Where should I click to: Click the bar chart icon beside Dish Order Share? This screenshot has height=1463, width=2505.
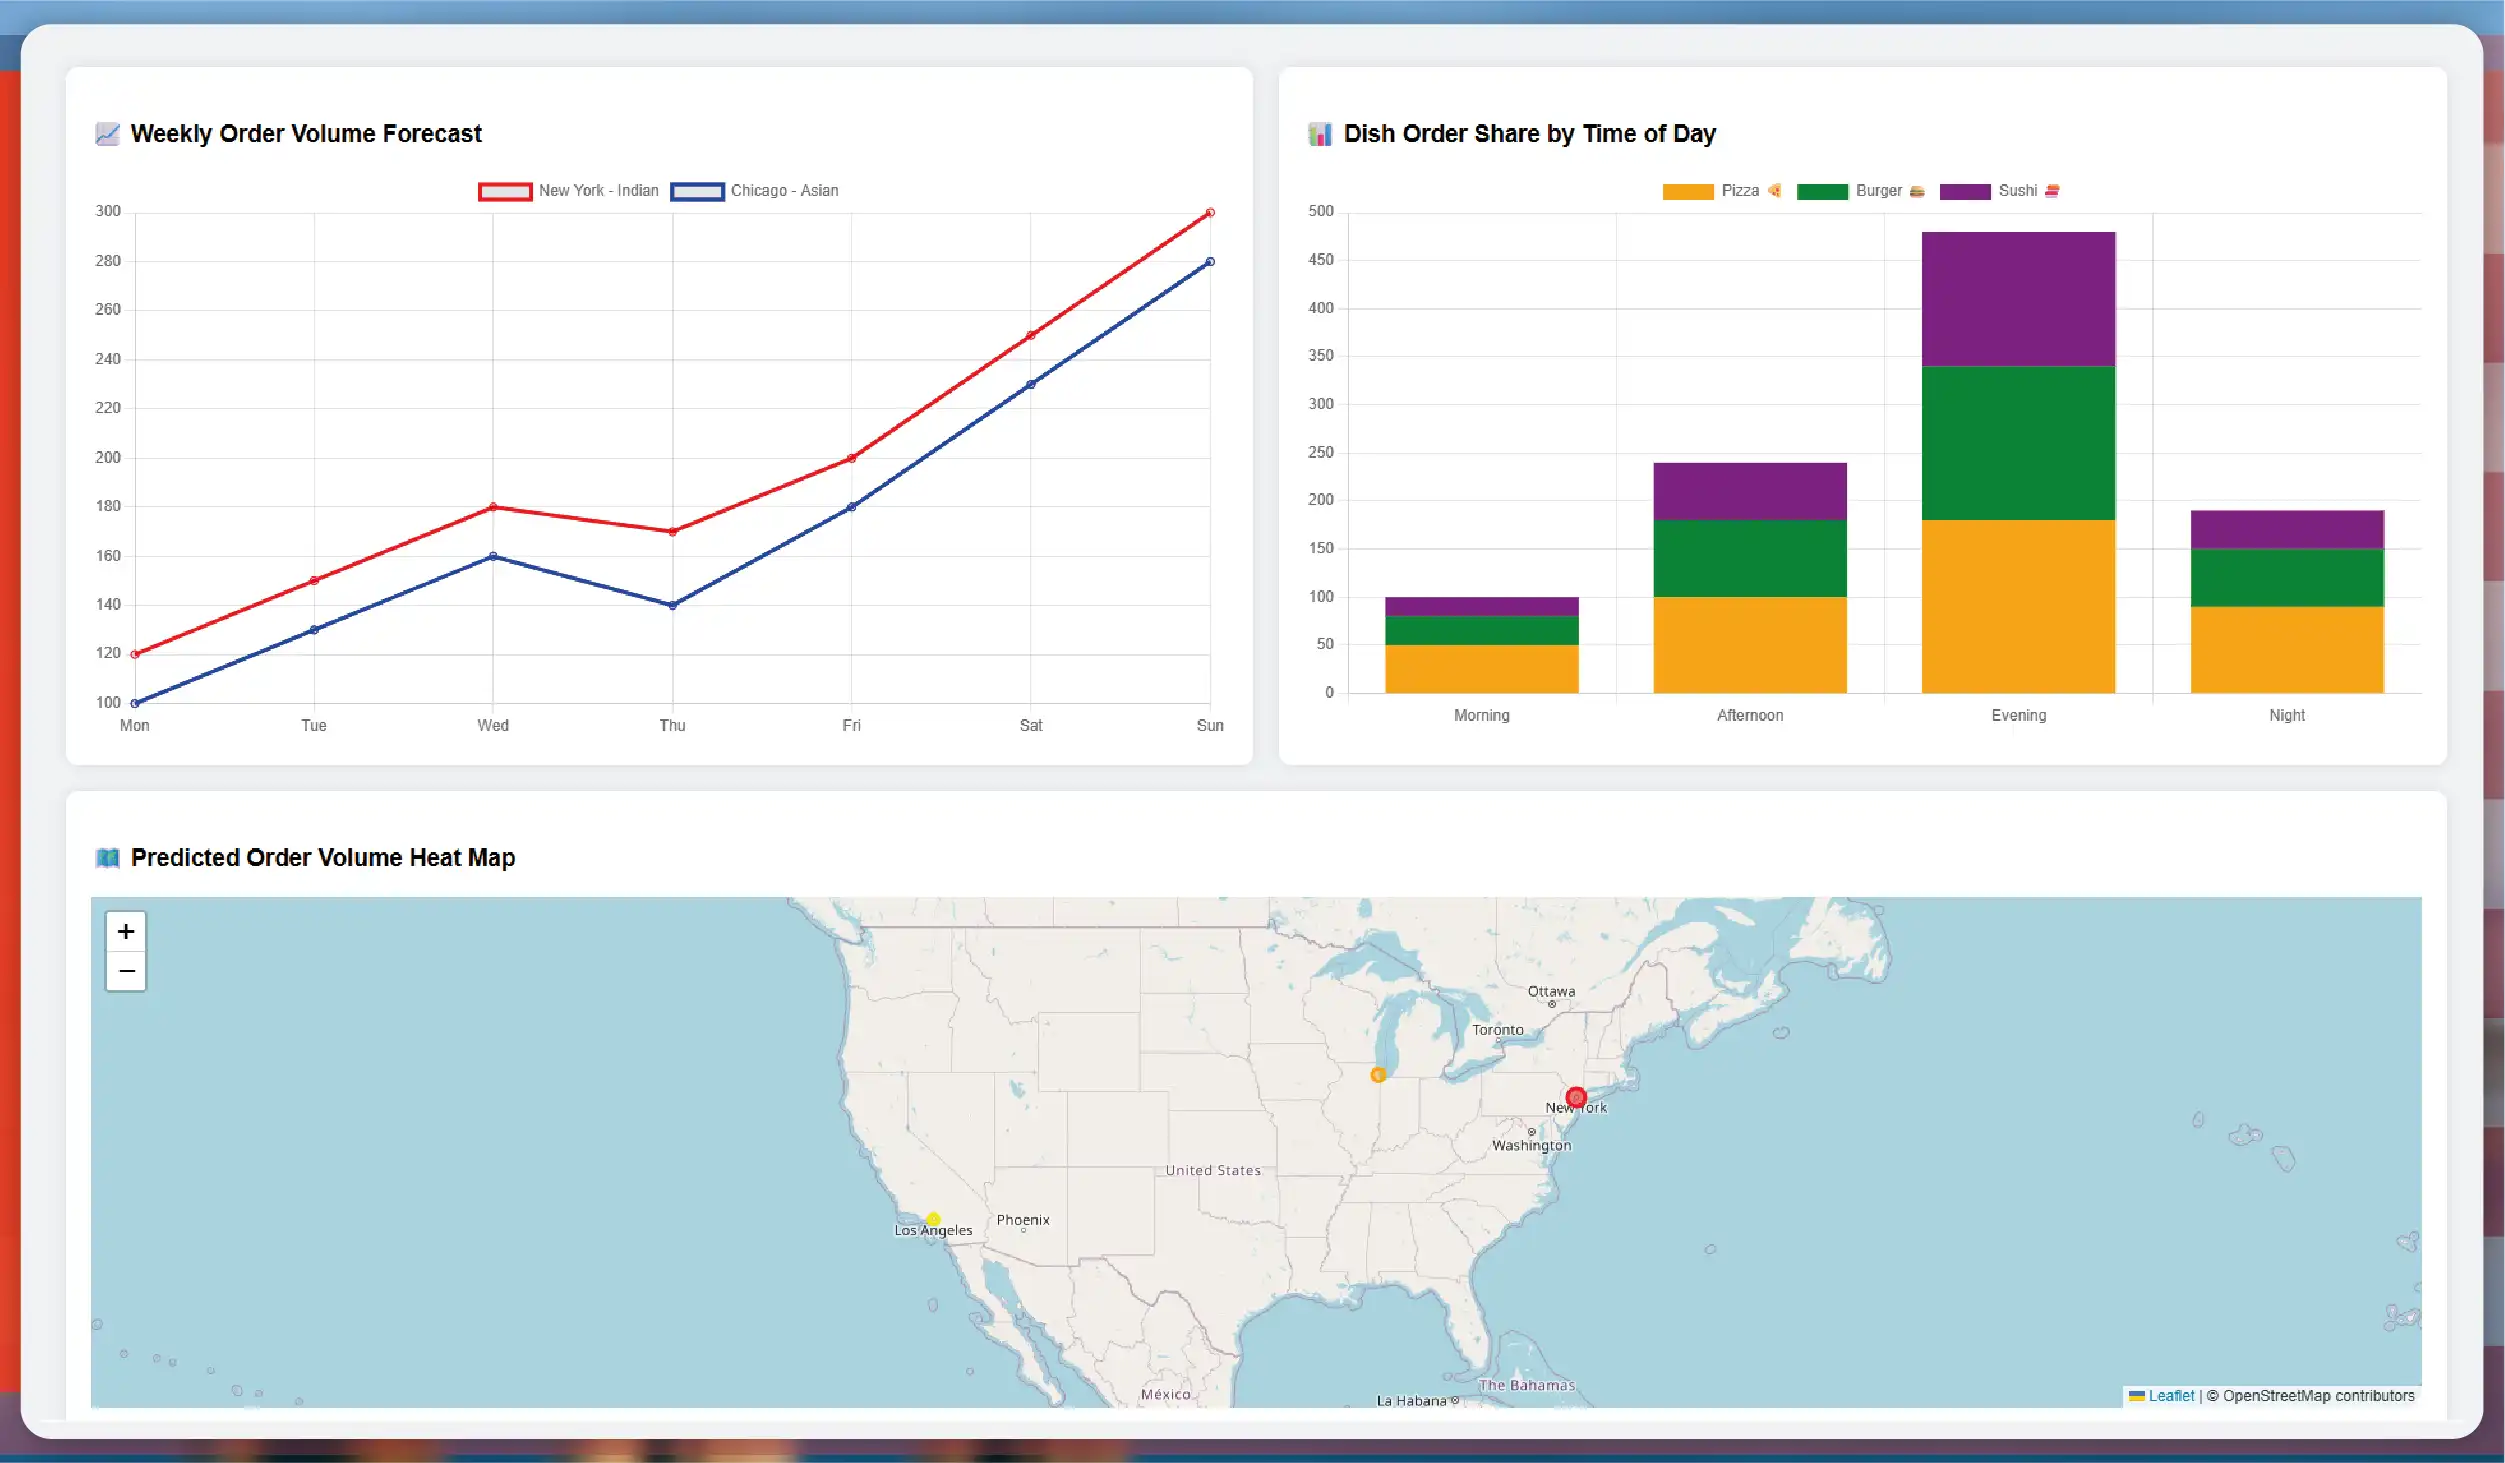click(1320, 134)
